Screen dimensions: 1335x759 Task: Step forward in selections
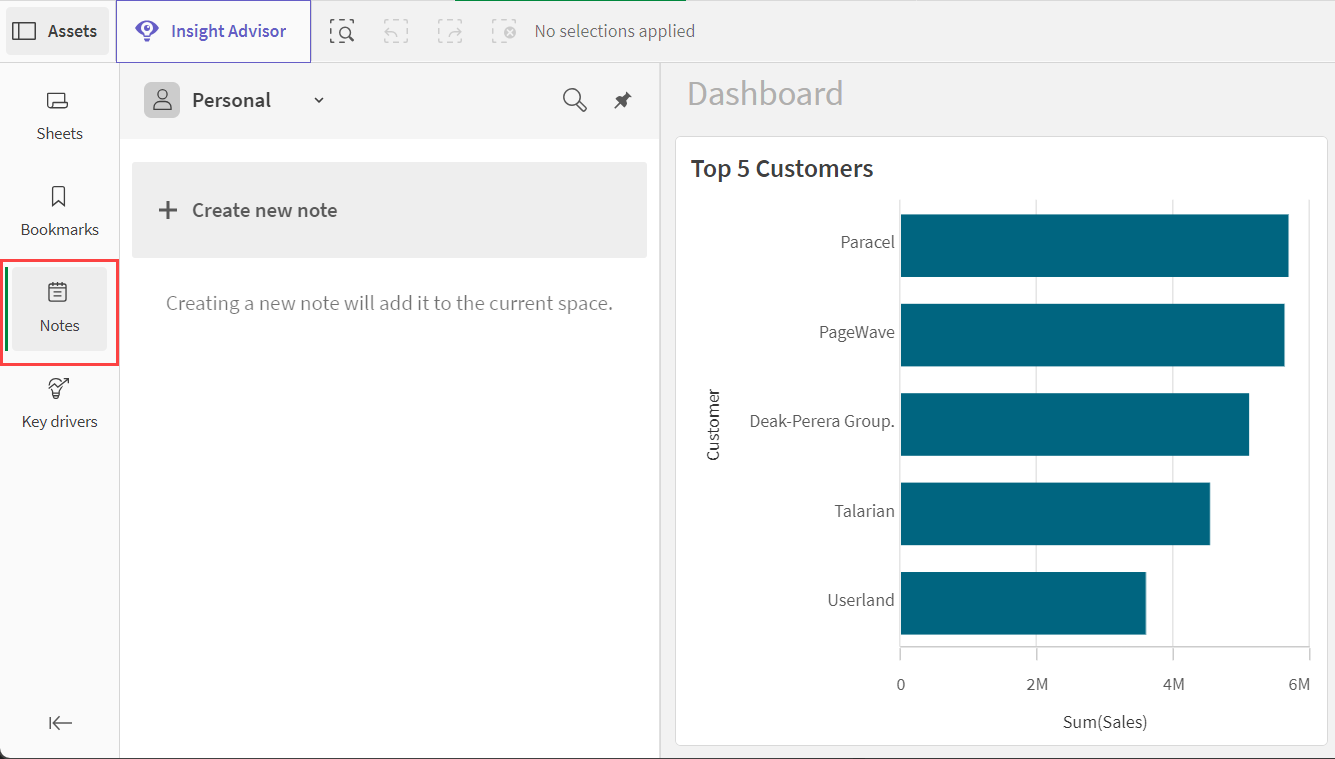coord(450,31)
